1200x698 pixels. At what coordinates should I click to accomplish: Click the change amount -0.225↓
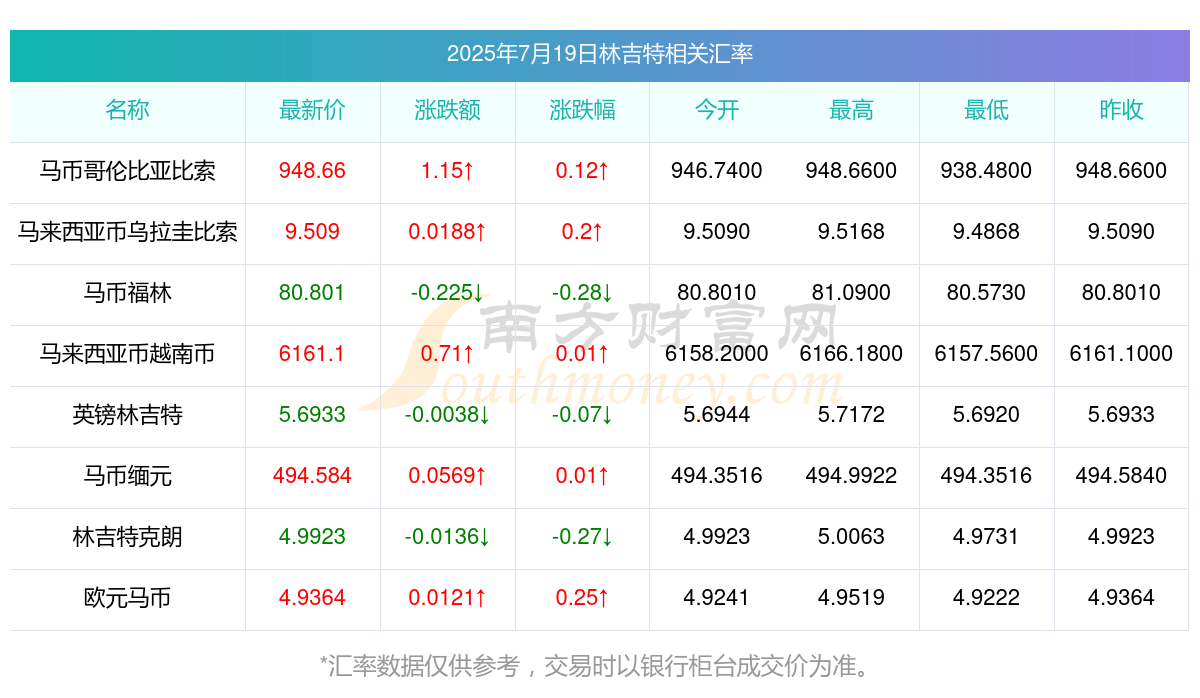tap(447, 293)
